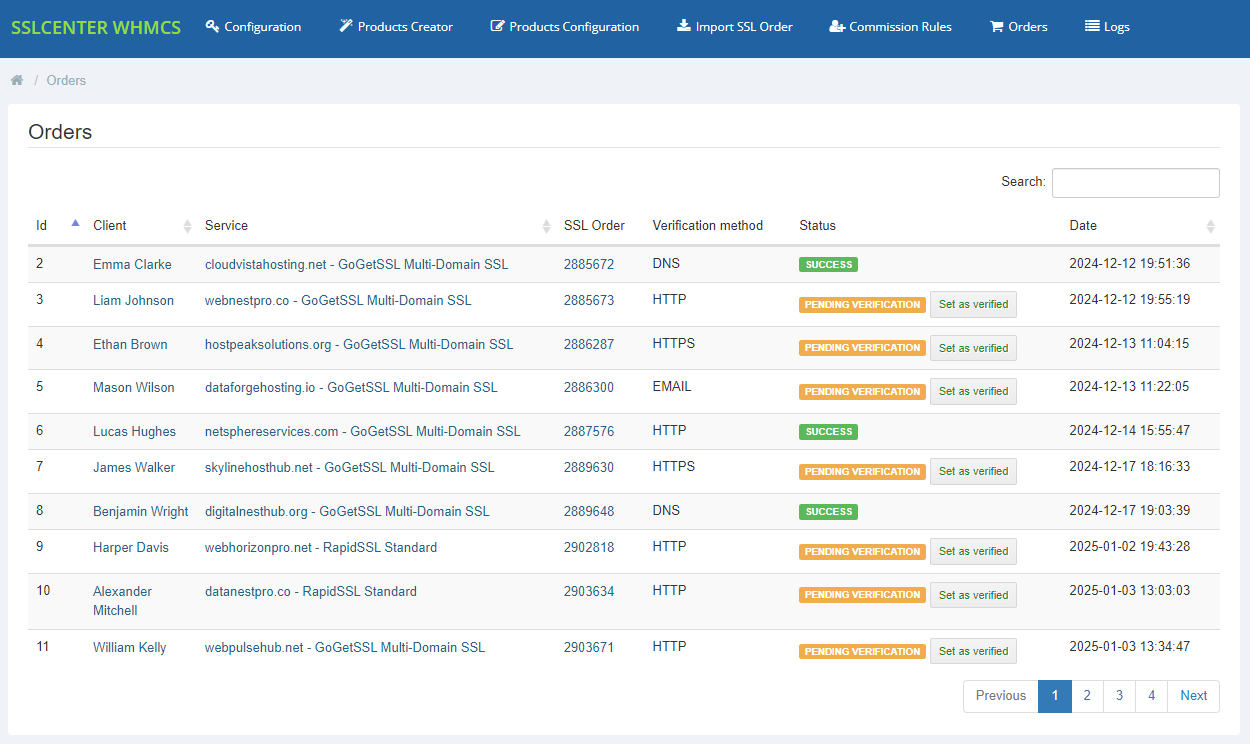Go to page 3 of orders
The width and height of the screenshot is (1250, 744).
[1119, 696]
